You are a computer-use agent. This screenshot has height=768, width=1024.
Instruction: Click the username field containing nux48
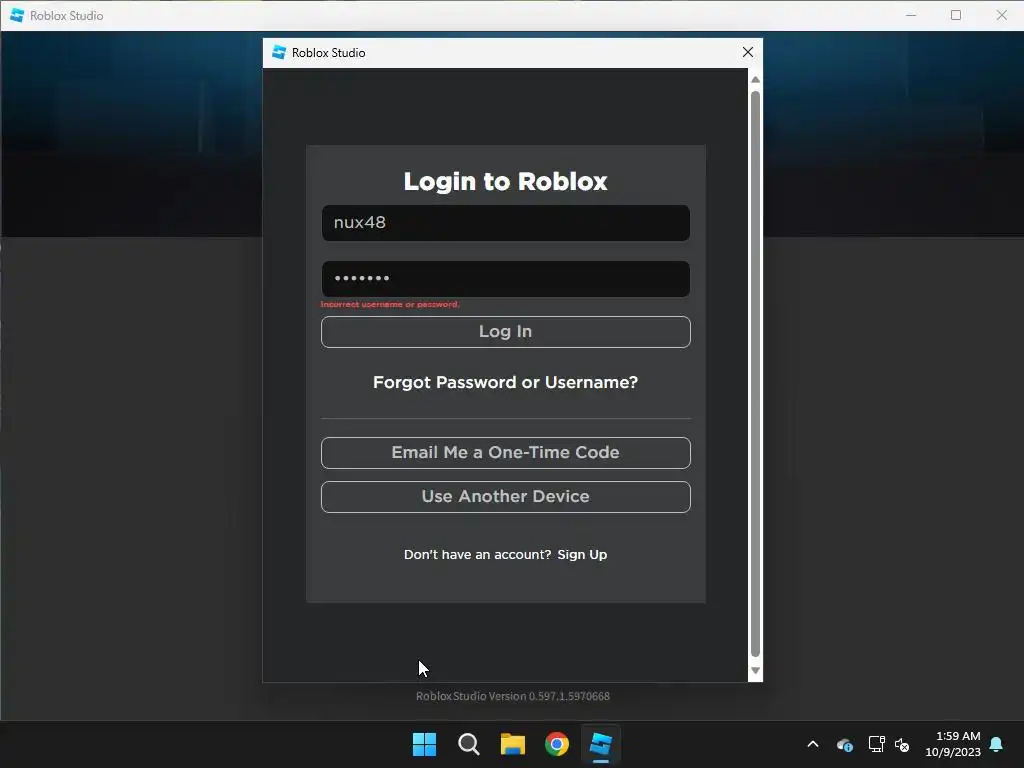(505, 223)
